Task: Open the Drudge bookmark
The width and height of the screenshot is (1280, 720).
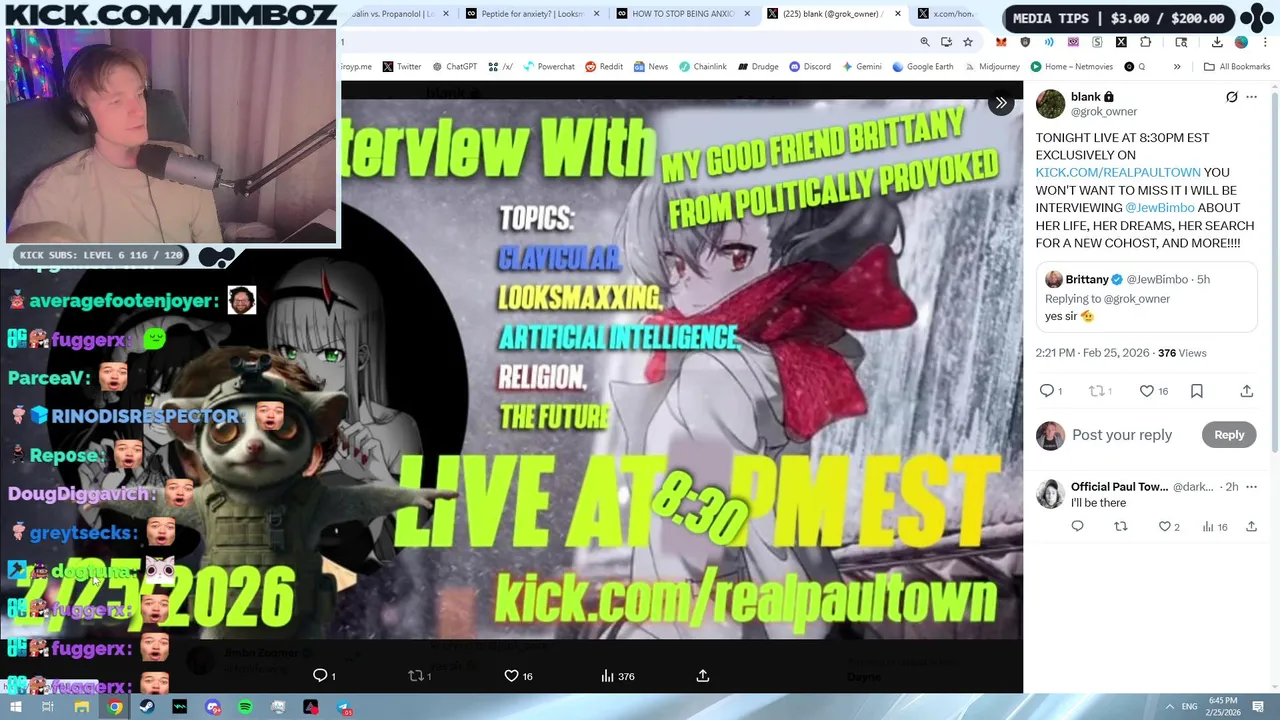Action: pos(758,67)
